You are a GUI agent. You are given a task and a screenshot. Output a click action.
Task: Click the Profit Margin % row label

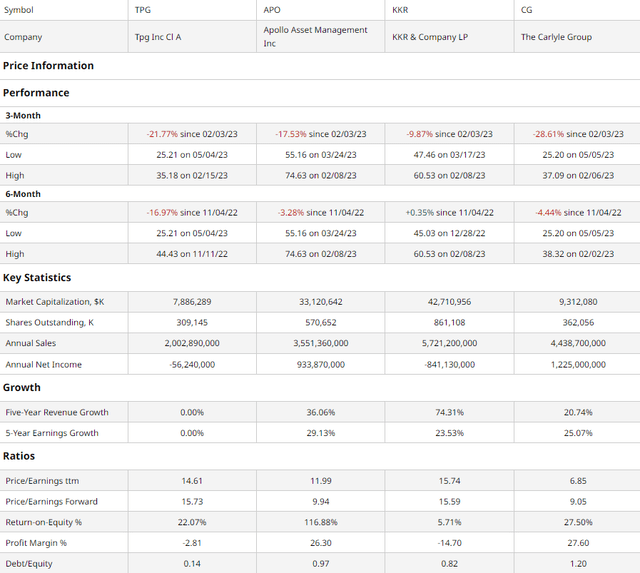(36, 543)
